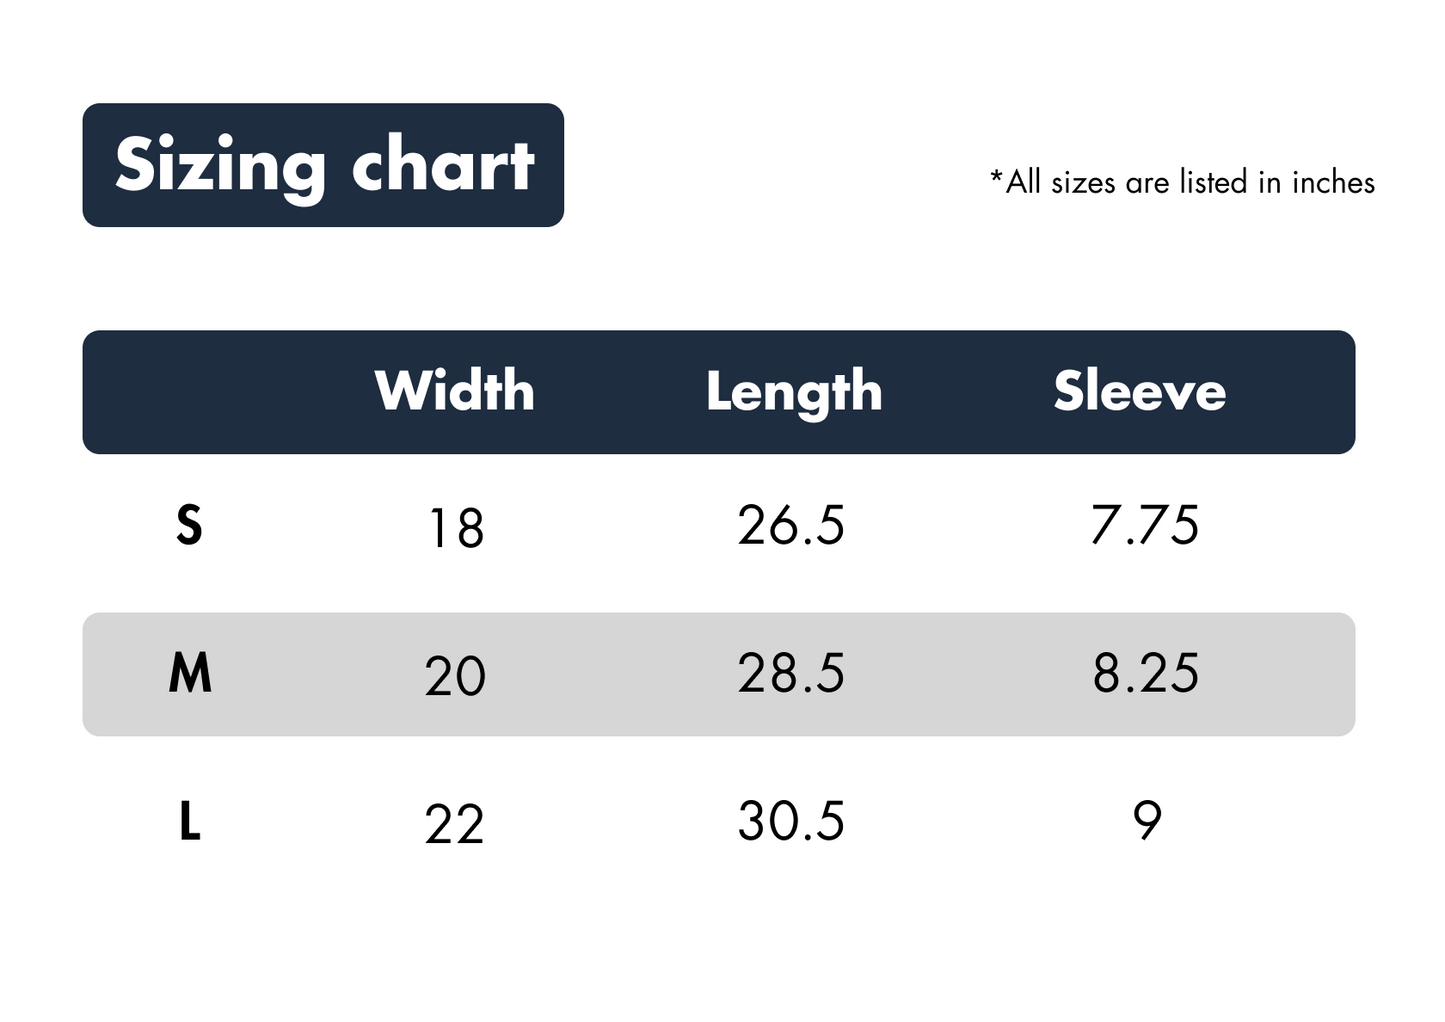Click the blank header cell above S
This screenshot has height=1022, width=1445.
pos(190,392)
